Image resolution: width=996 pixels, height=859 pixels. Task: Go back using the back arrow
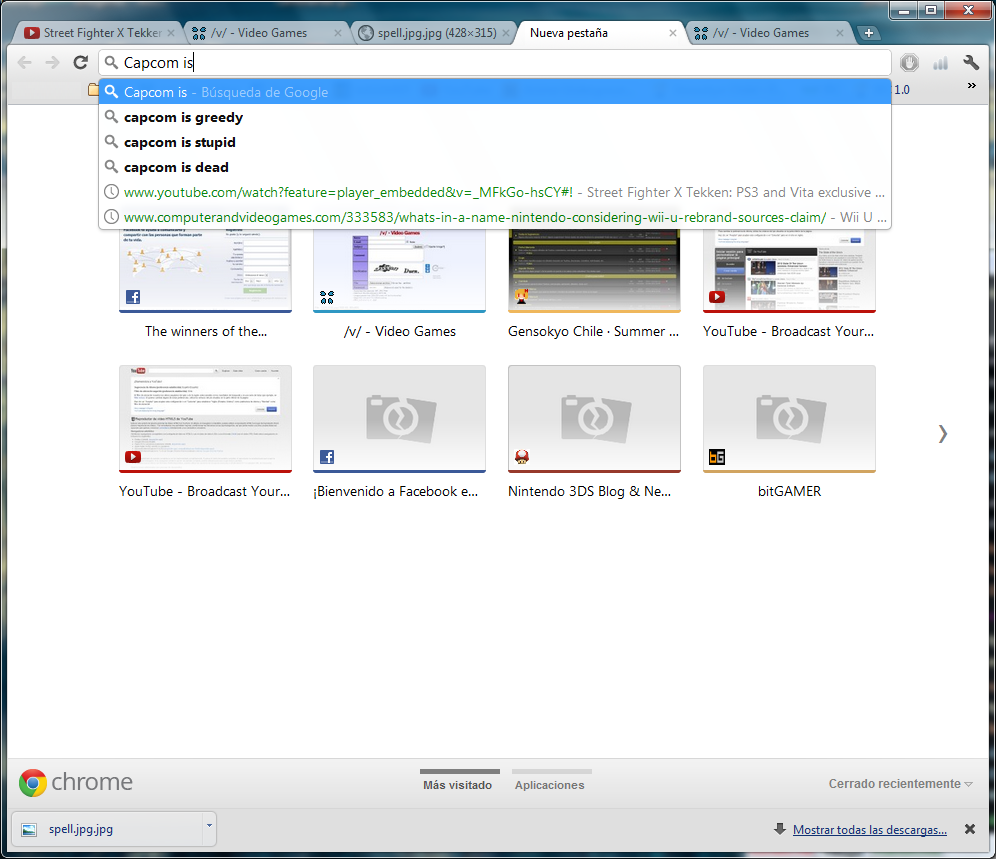tap(25, 62)
